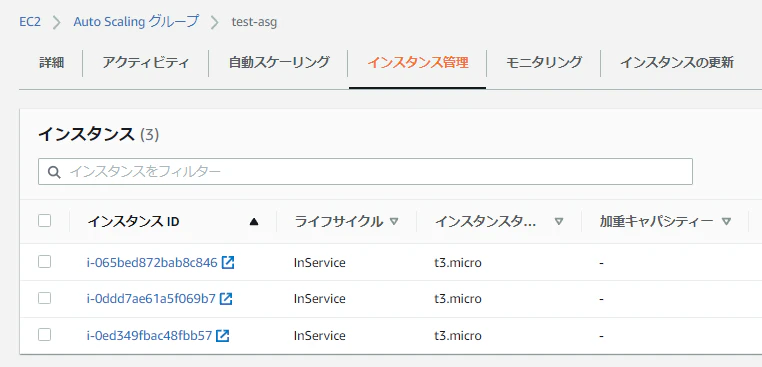
Task: Click t3.micro type in i-065bed872bab8c846 row
Action: point(458,263)
